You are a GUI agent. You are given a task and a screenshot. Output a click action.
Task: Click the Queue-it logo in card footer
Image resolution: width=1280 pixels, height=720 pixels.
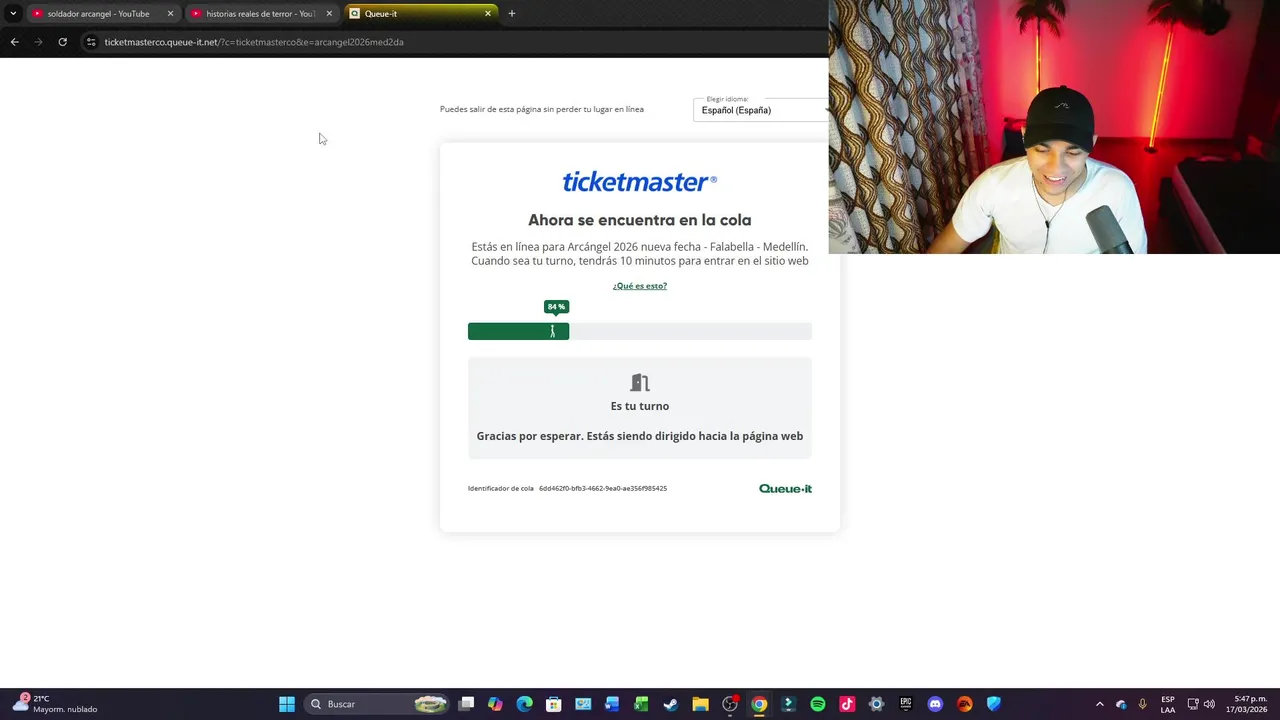[785, 489]
